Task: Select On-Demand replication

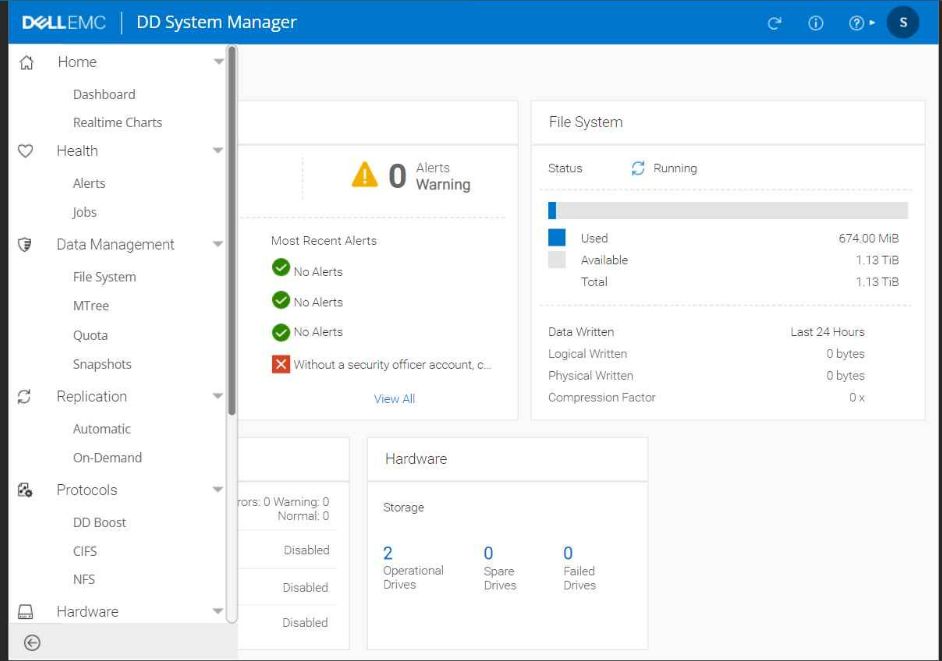Action: (x=108, y=458)
